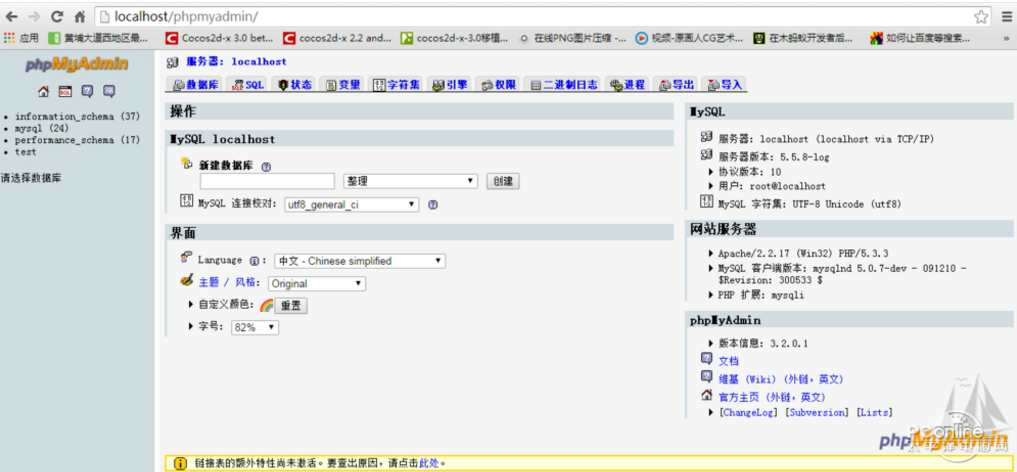Image resolution: width=1017 pixels, height=472 pixels.
Task: Click sidebar house Home icon
Action: tap(43, 91)
